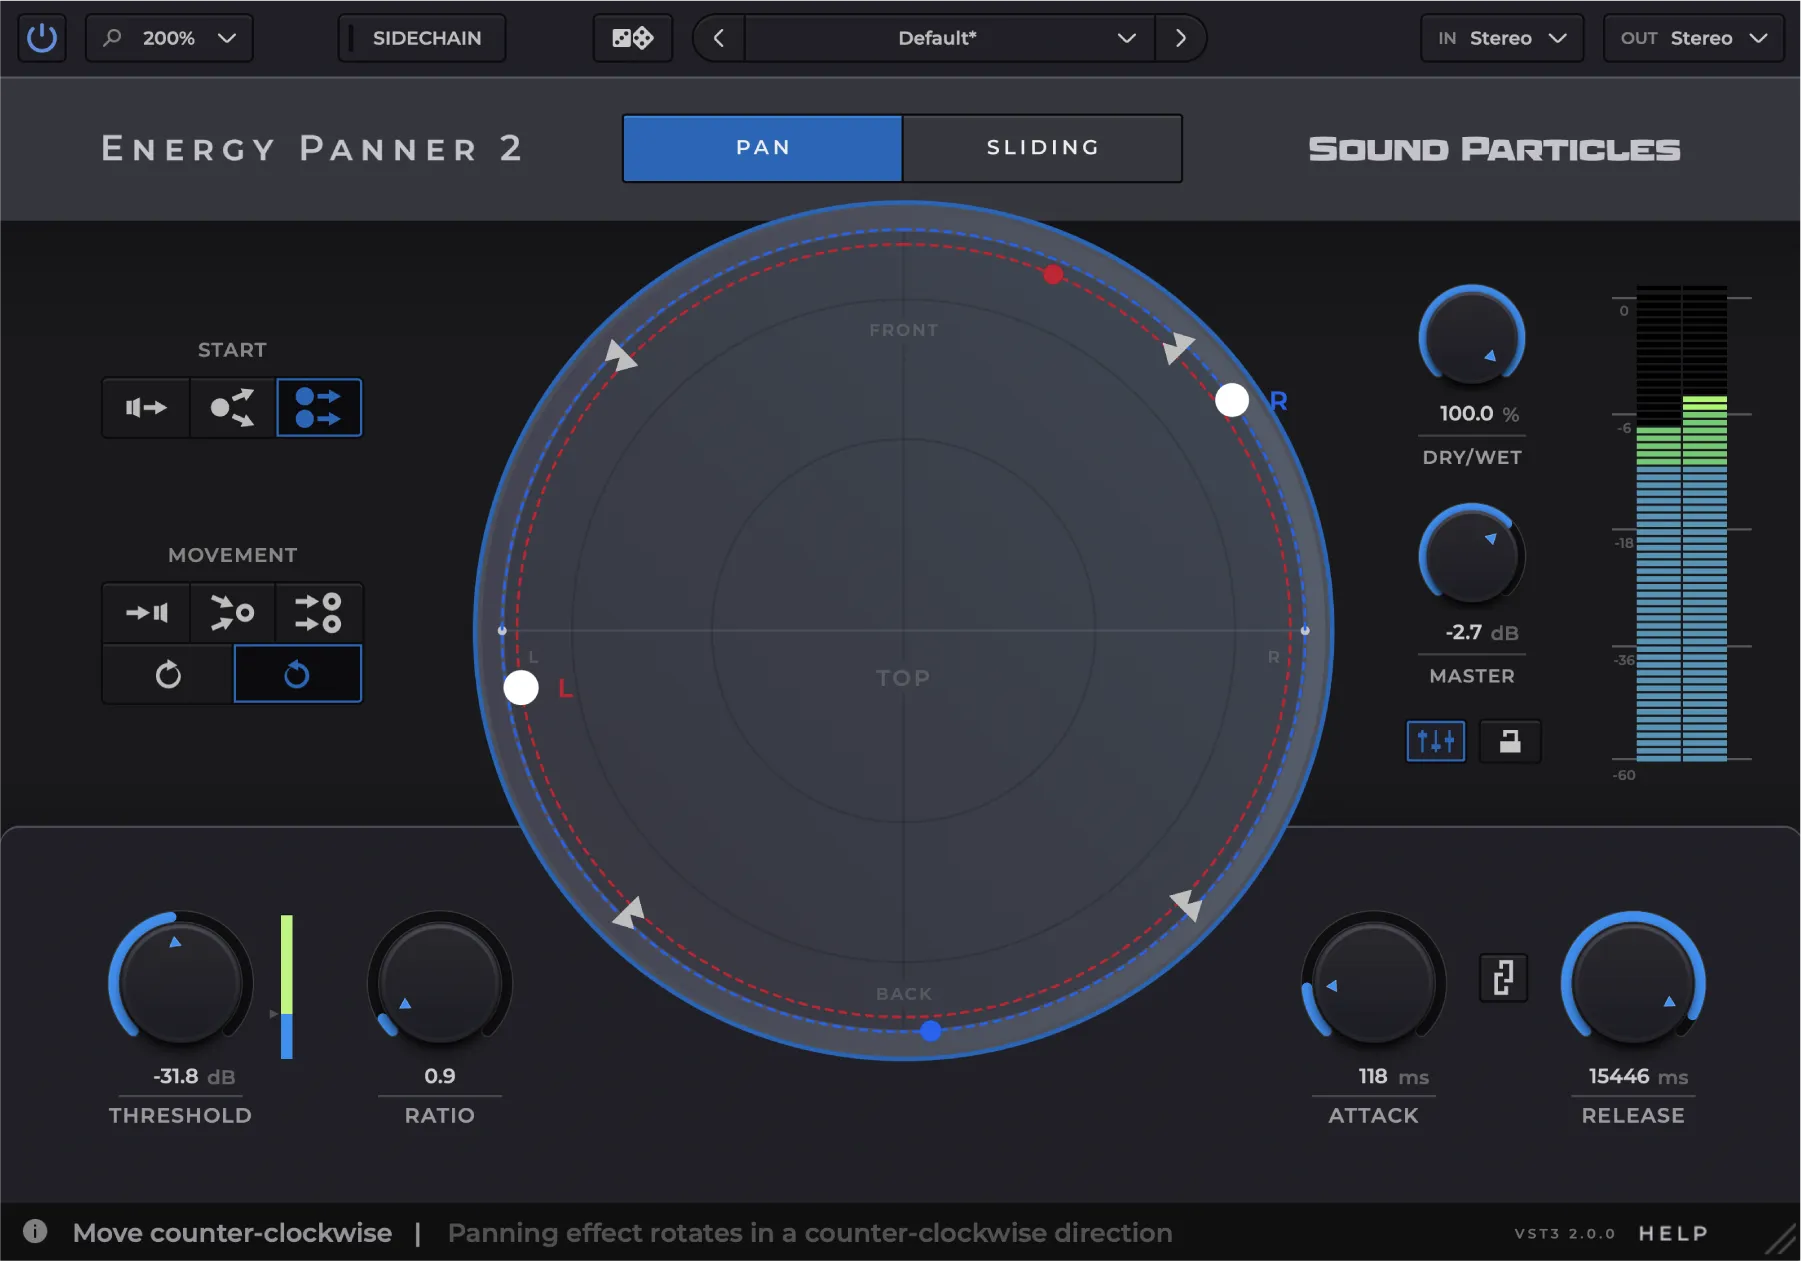Go to next preset arrow

pos(1181,38)
